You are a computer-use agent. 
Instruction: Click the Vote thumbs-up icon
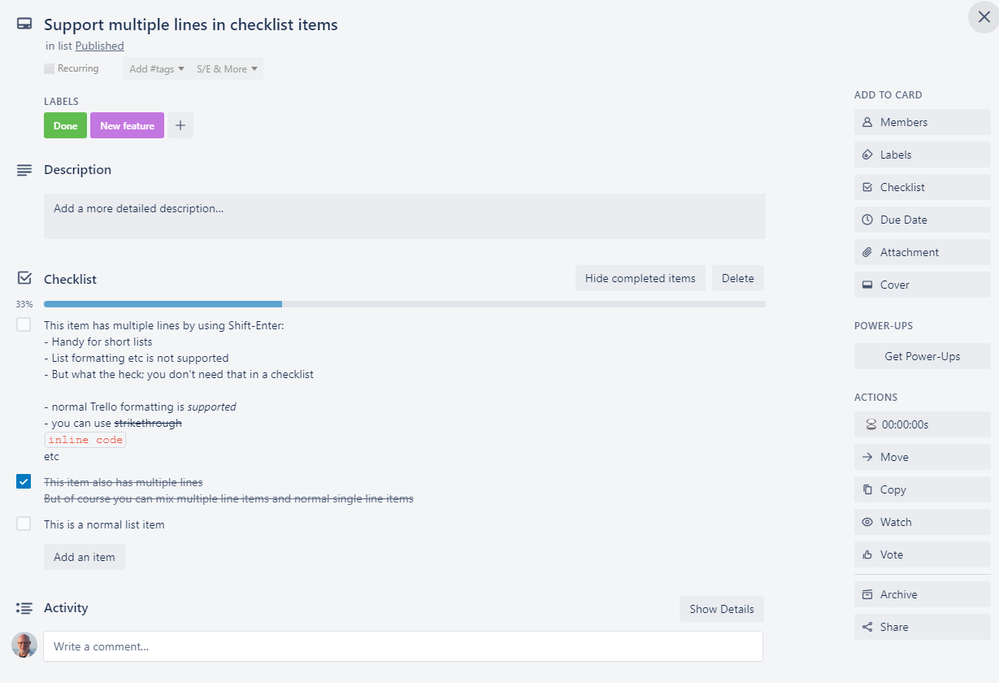[x=868, y=555]
